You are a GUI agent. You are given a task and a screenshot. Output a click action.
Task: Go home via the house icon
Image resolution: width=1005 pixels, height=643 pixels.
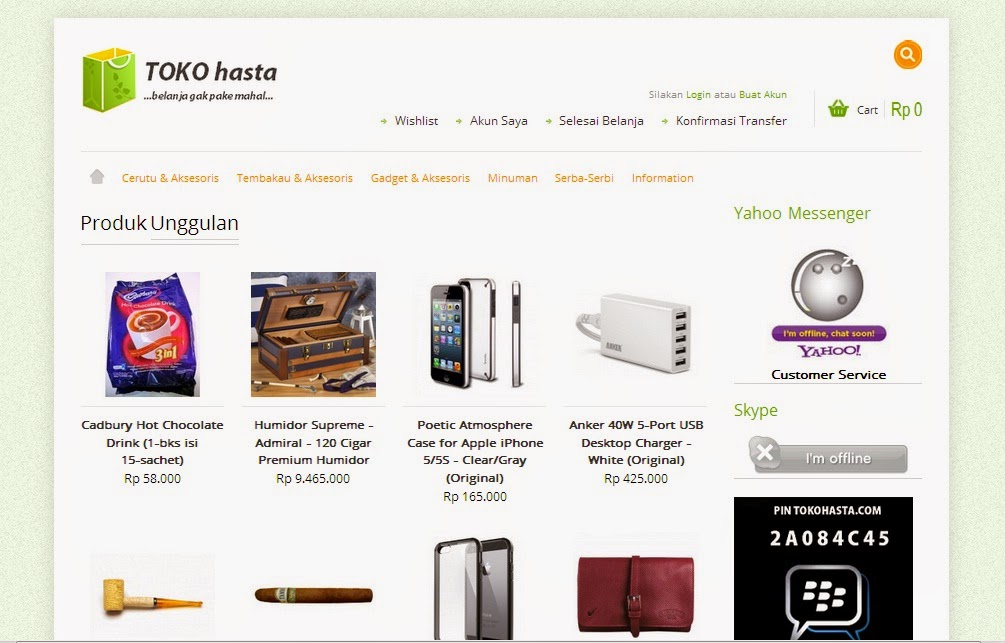97,176
